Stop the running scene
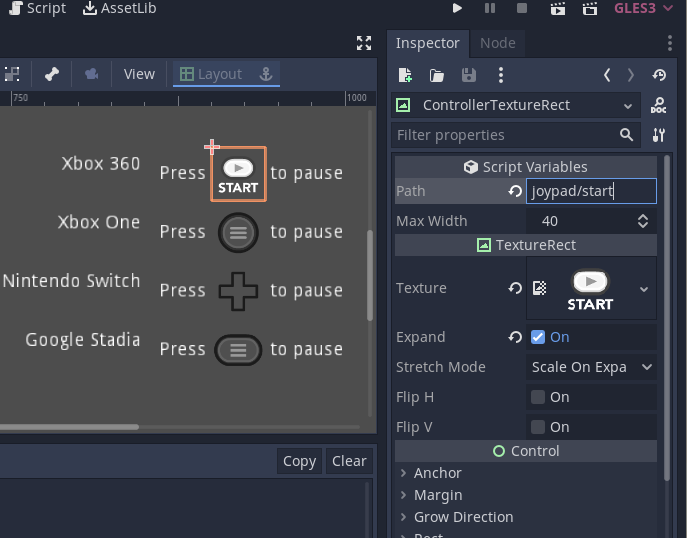 (522, 8)
